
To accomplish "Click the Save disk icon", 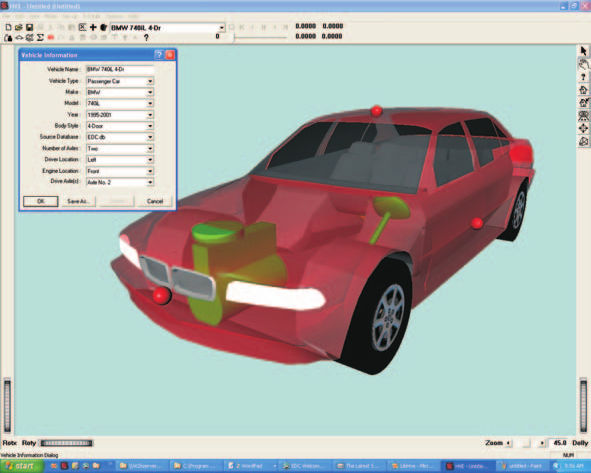I will click(29, 27).
